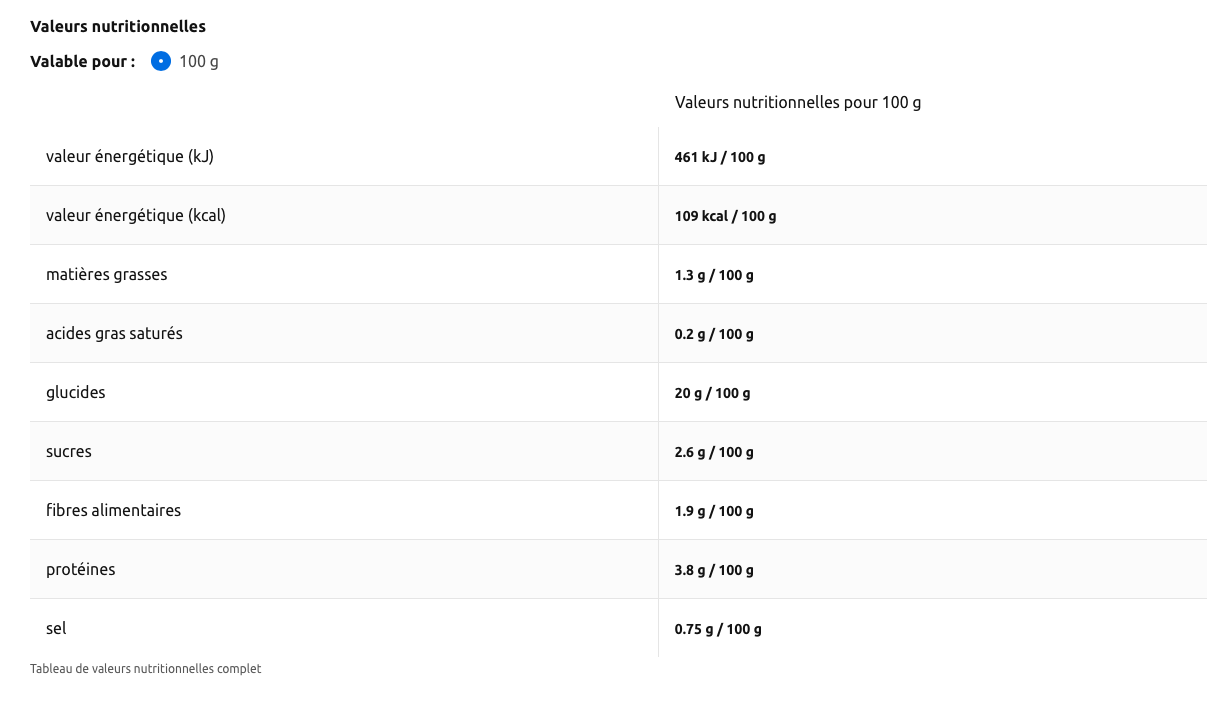Select the 461 kJ / 100 g value
This screenshot has height=715, width=1207.
click(x=719, y=157)
